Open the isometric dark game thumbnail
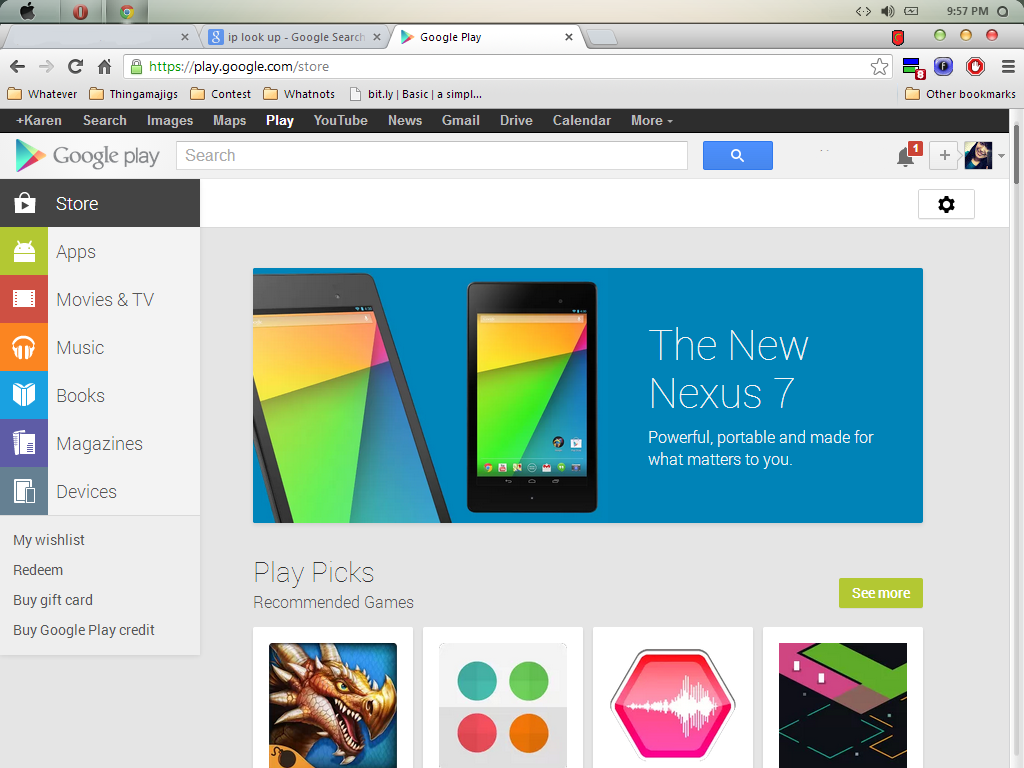The width and height of the screenshot is (1024, 768). (842, 705)
